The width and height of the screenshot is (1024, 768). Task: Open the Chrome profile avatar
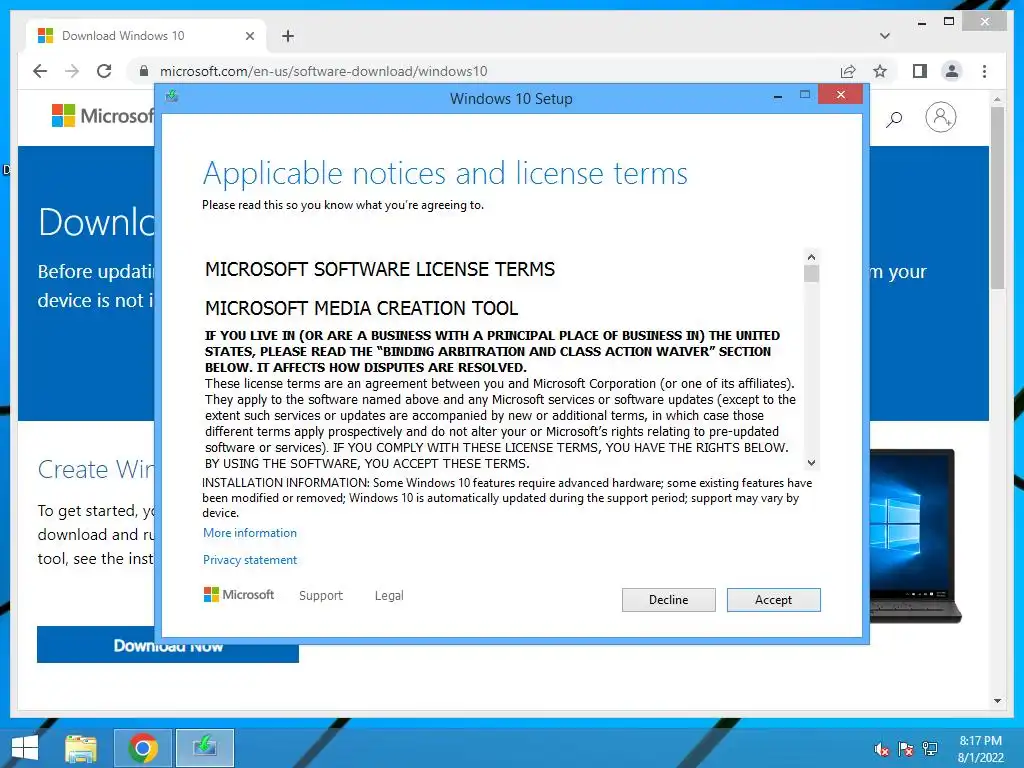click(952, 71)
